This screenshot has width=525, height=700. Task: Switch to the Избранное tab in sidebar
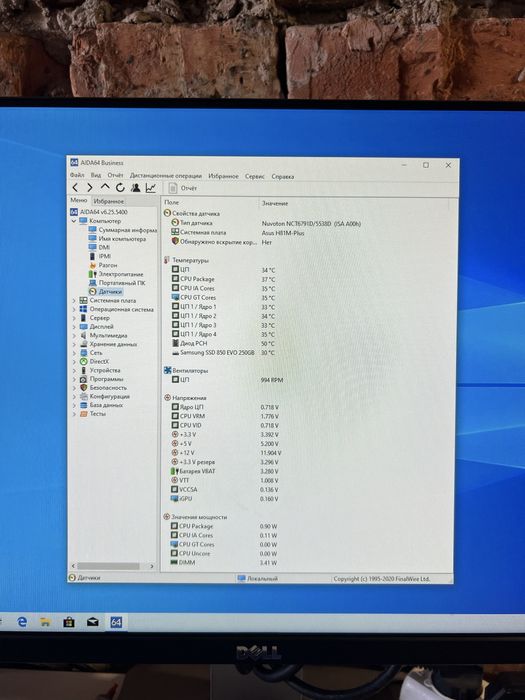[x=108, y=201]
